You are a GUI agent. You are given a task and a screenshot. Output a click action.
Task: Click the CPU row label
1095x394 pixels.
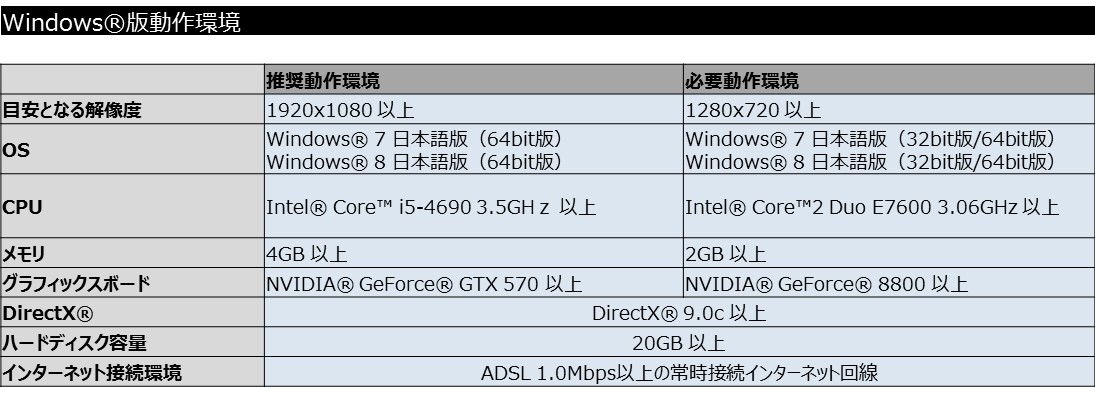132,206
